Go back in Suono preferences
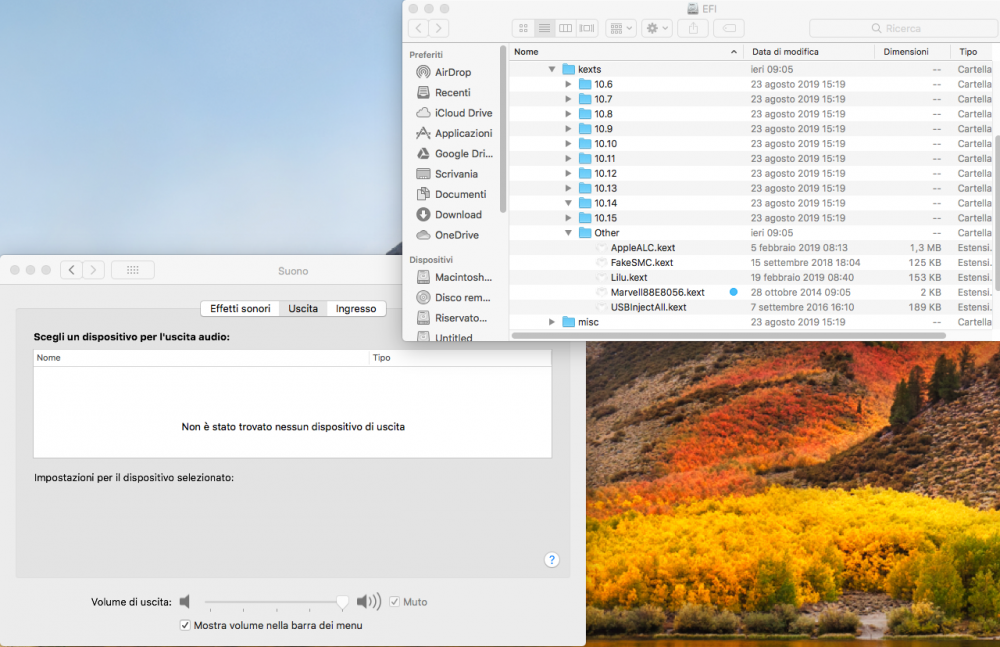Screen dimensions: 1000x647 71,270
